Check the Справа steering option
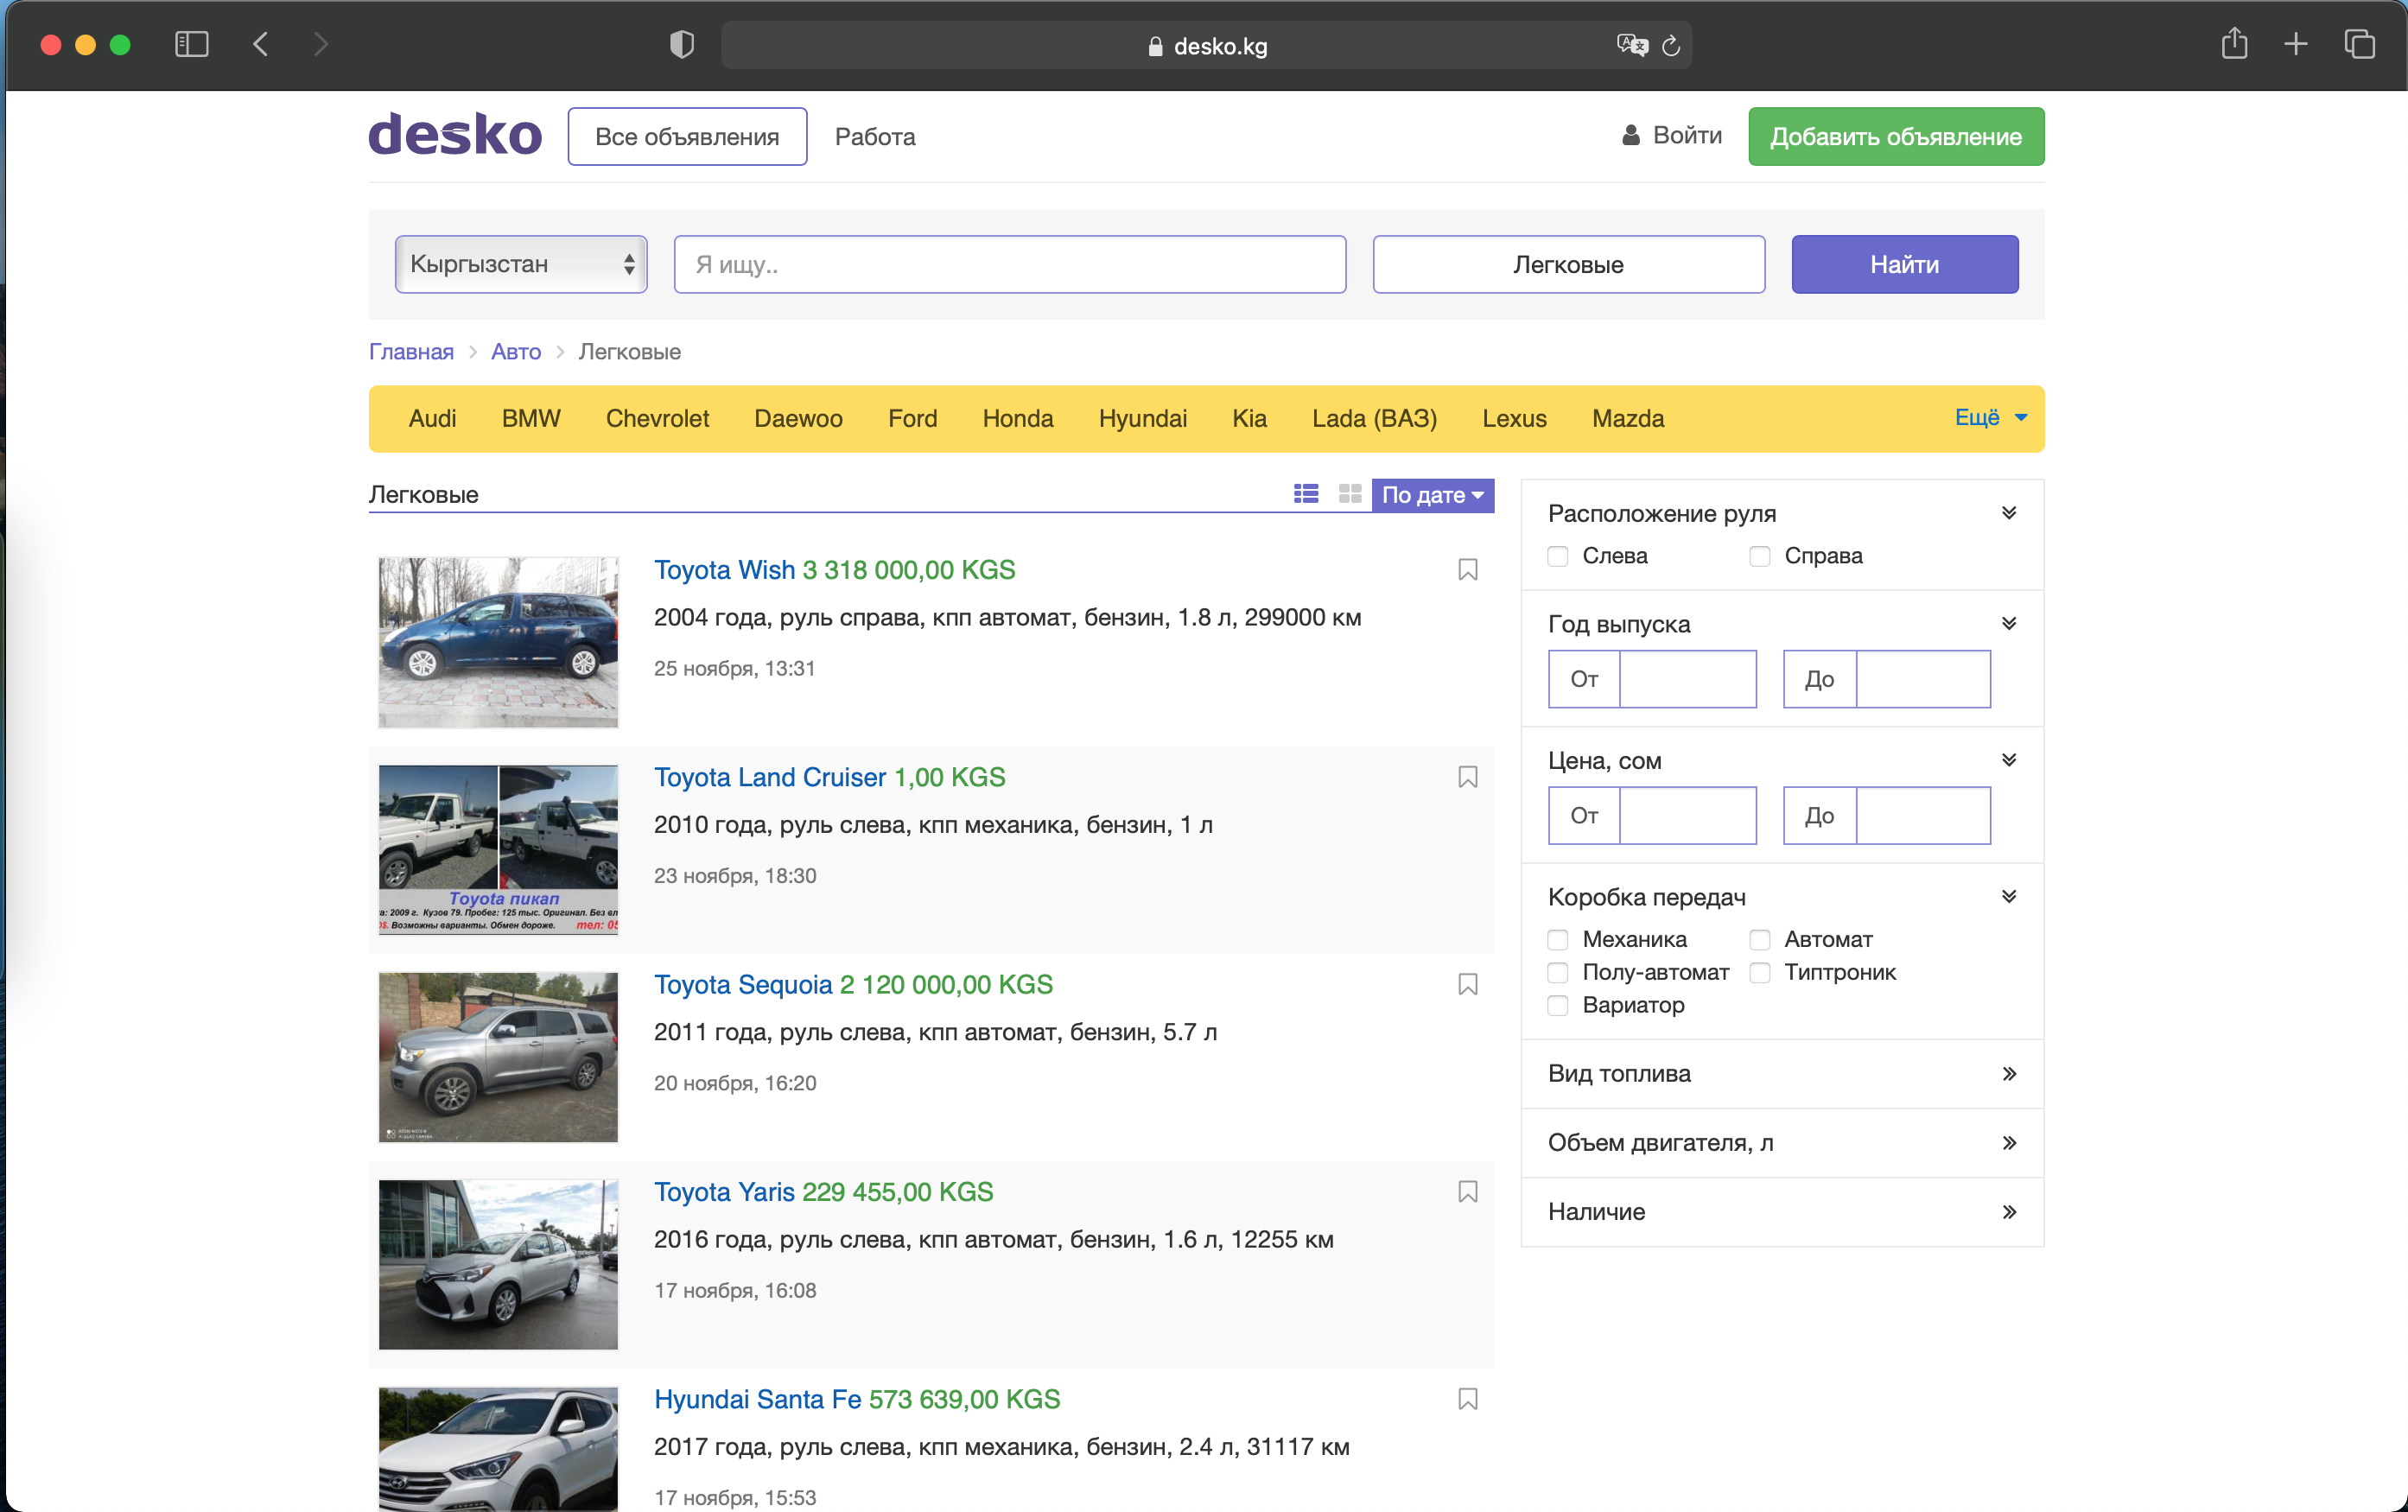The image size is (2408, 1512). (1760, 556)
